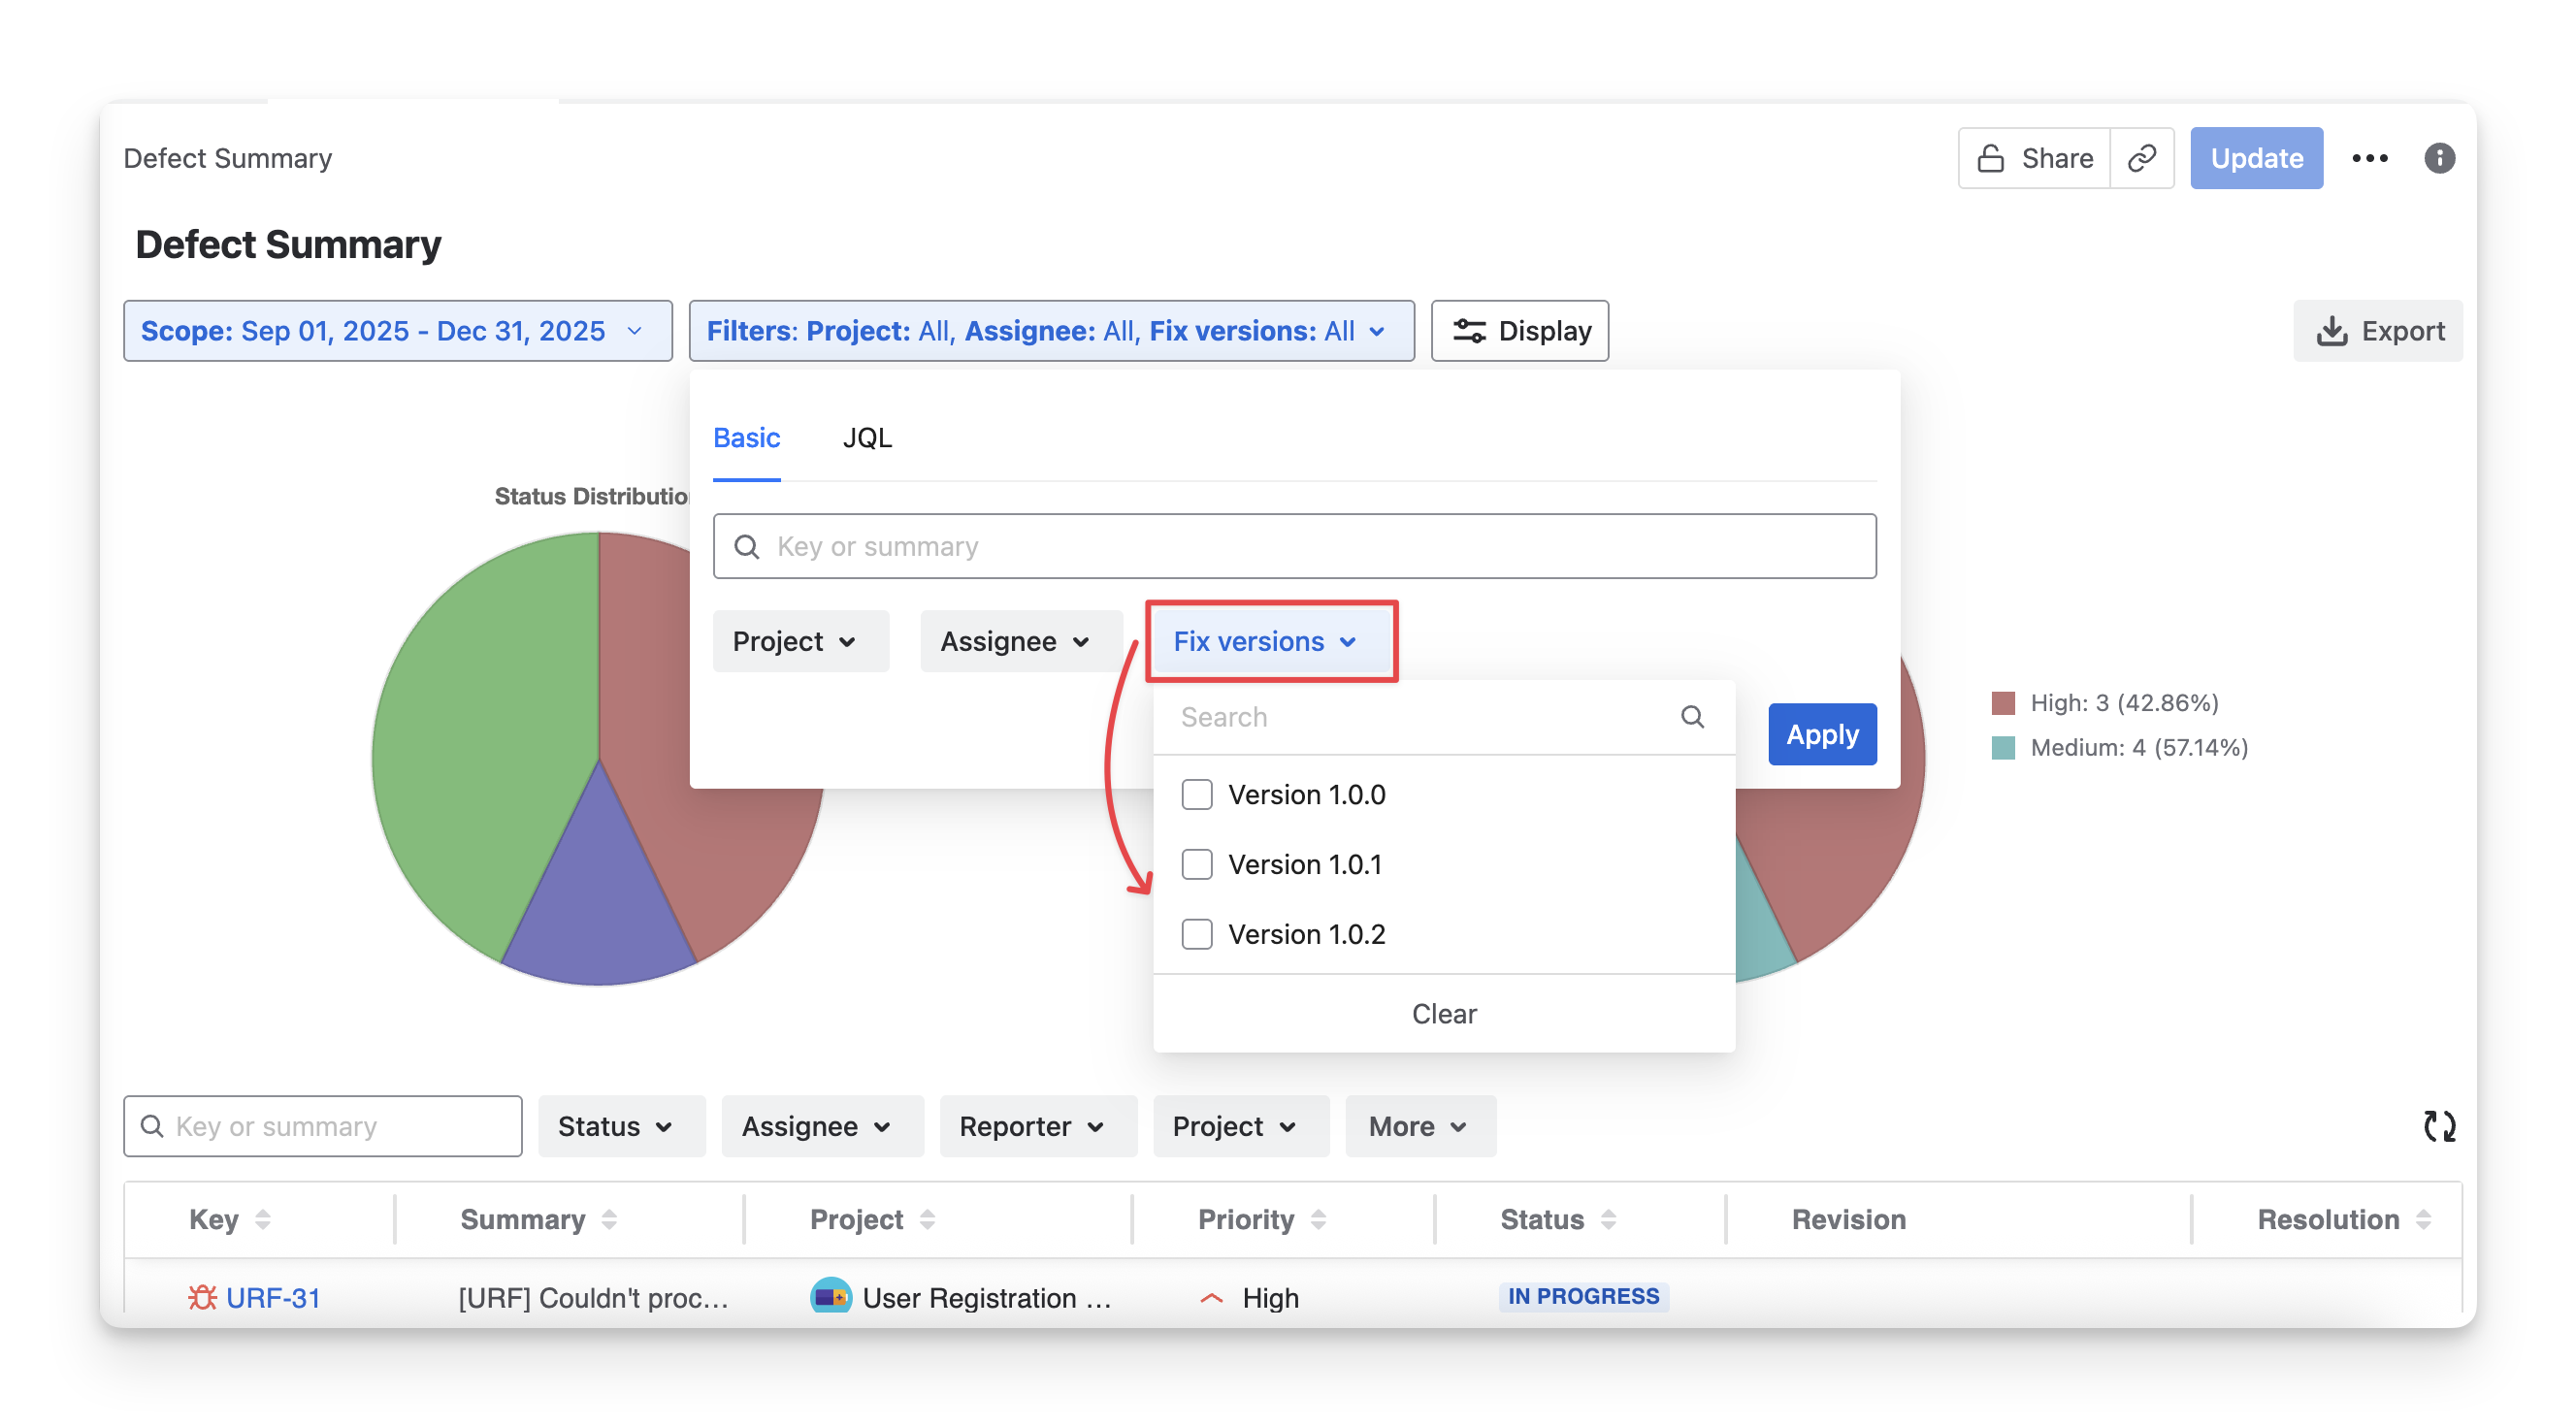Click the URF-31 bug issue icon

tap(202, 1297)
